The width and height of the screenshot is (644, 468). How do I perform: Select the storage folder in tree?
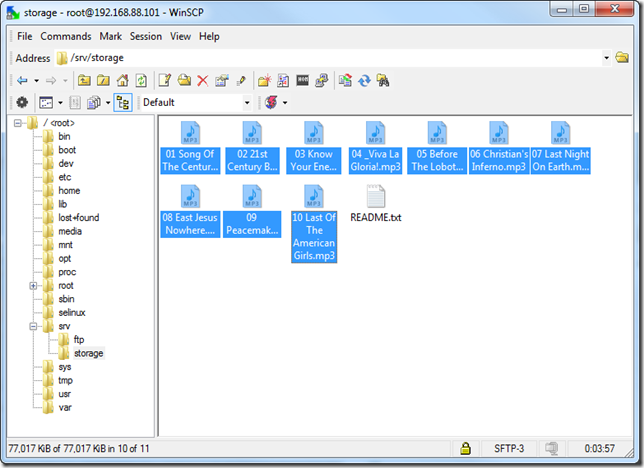click(88, 353)
